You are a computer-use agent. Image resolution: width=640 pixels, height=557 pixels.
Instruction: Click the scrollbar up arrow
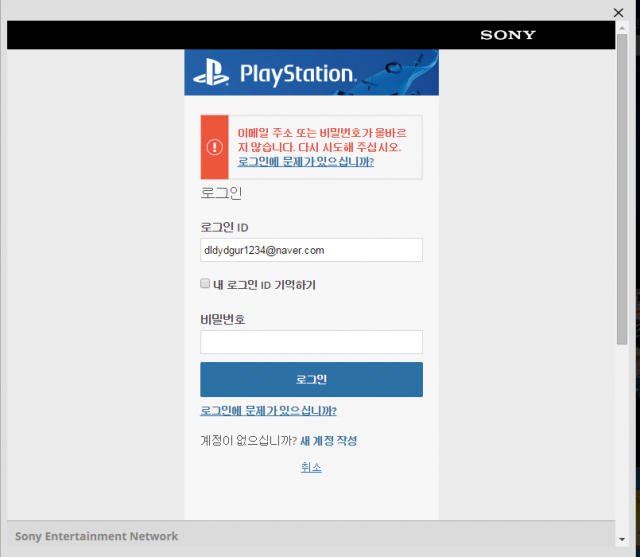(x=622, y=28)
